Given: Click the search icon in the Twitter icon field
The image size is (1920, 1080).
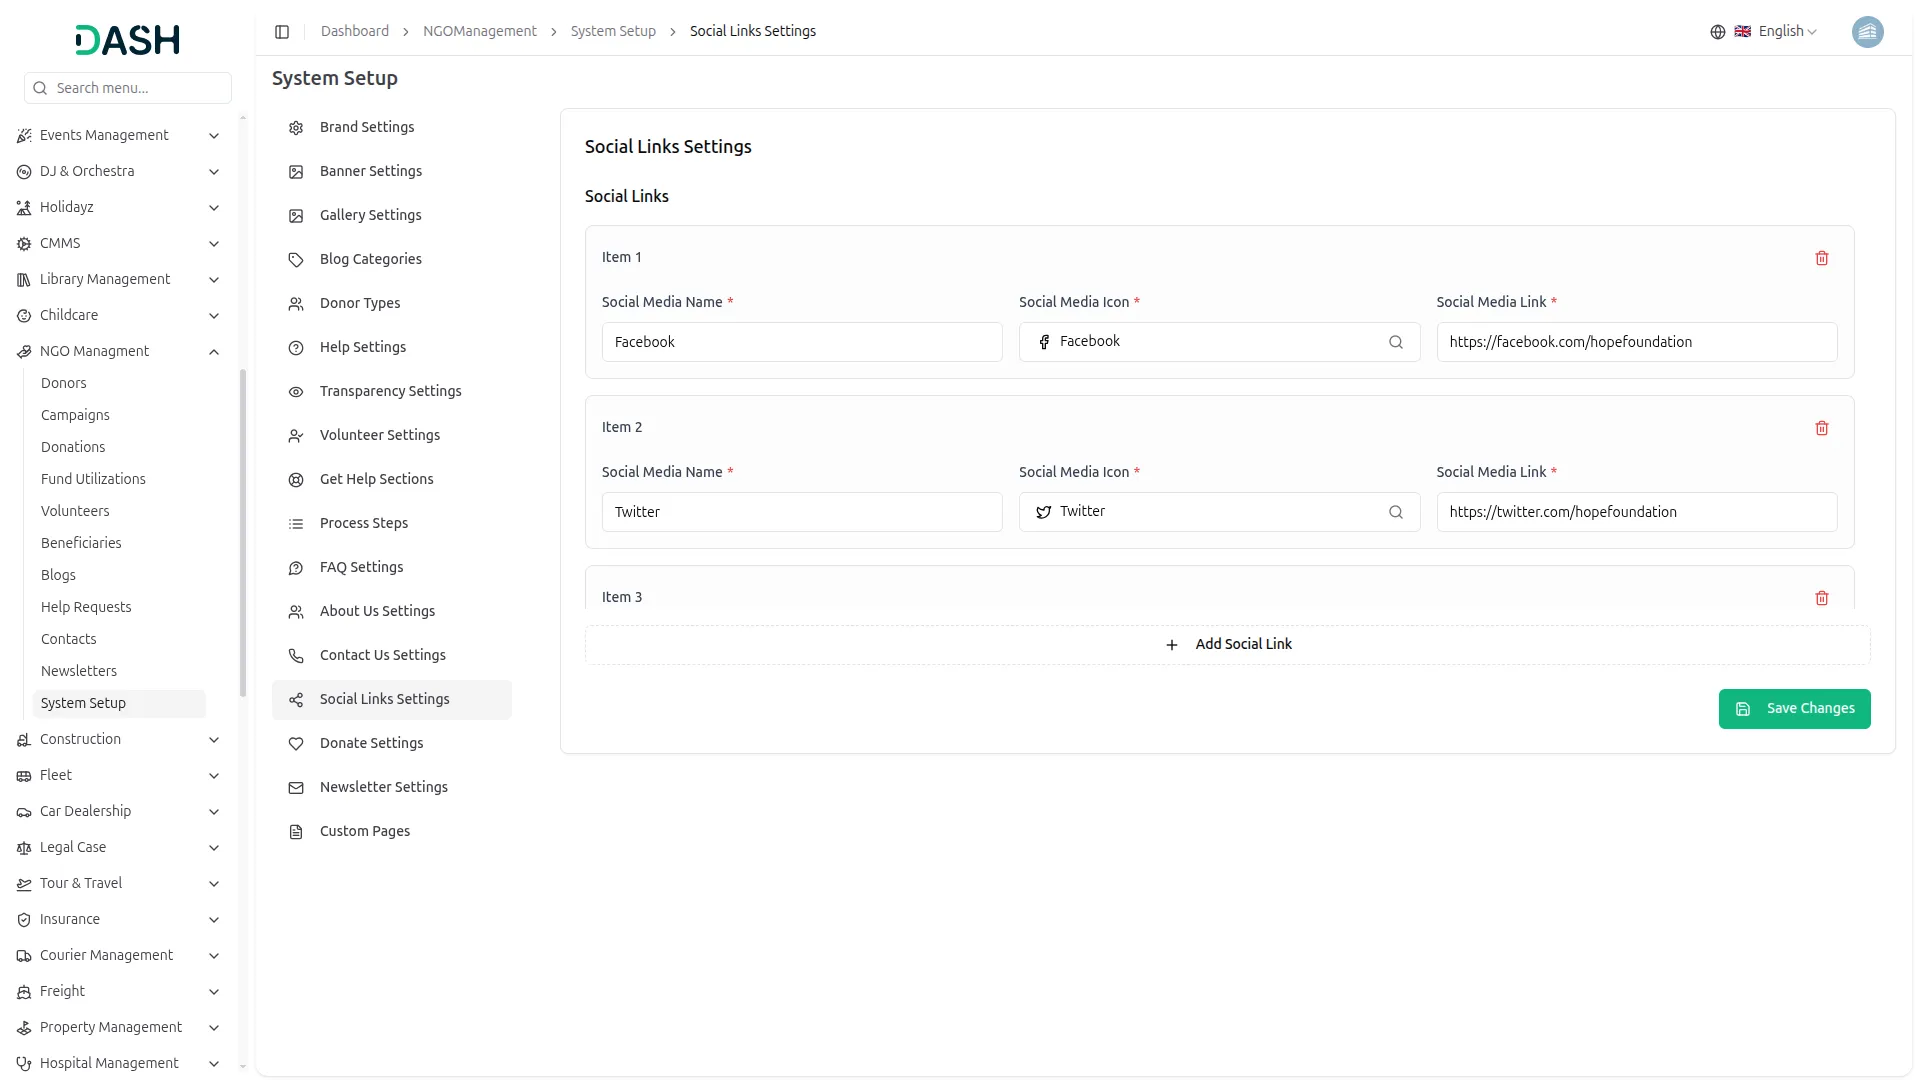Looking at the screenshot, I should [x=1395, y=512].
